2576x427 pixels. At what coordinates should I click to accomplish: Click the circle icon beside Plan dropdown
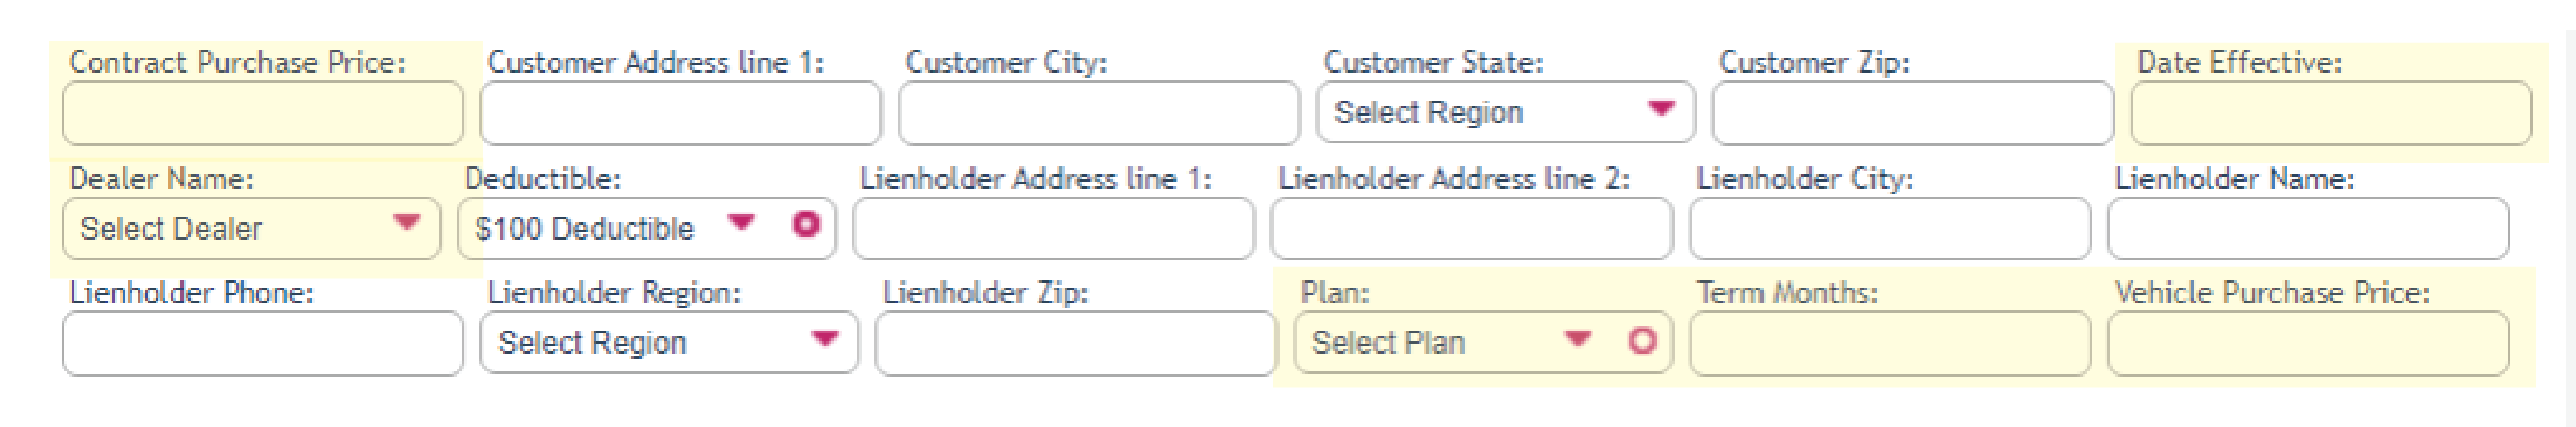click(1642, 341)
